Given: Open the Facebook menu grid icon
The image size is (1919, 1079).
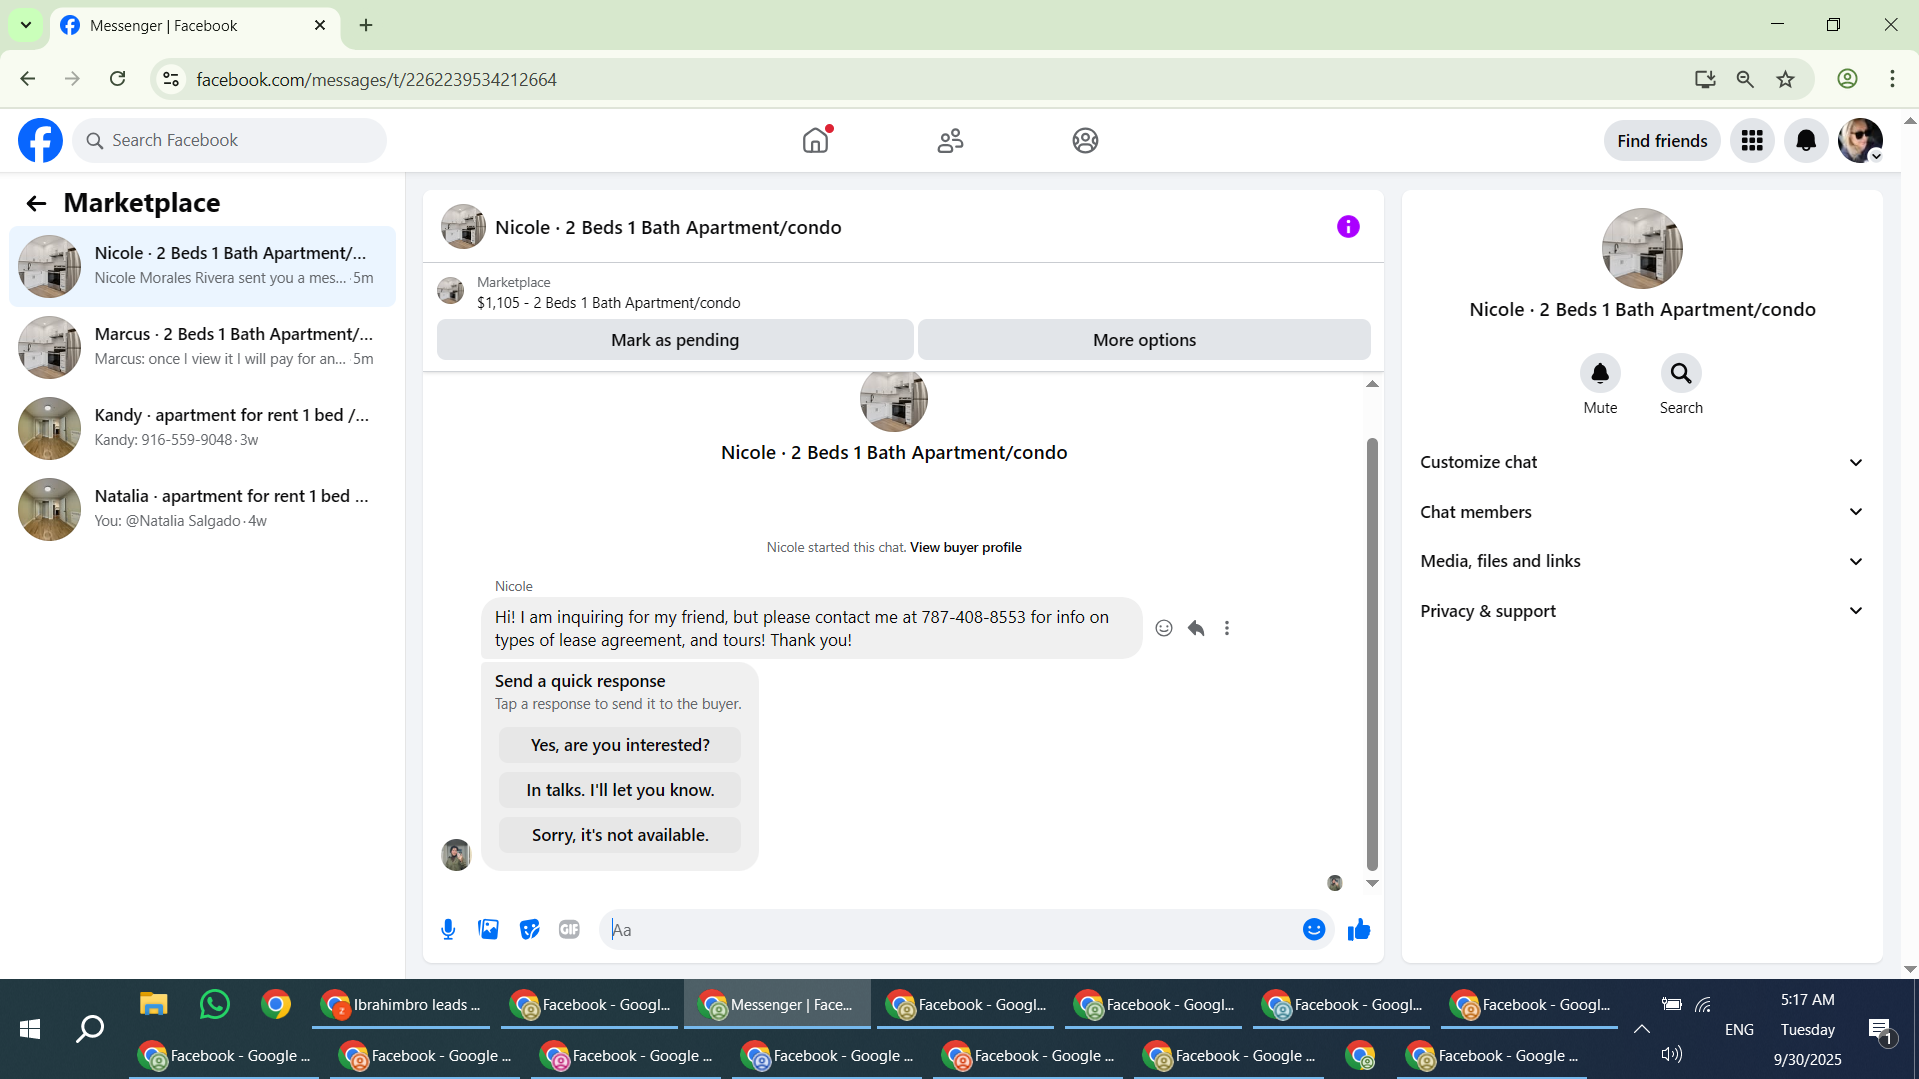Looking at the screenshot, I should coord(1752,140).
